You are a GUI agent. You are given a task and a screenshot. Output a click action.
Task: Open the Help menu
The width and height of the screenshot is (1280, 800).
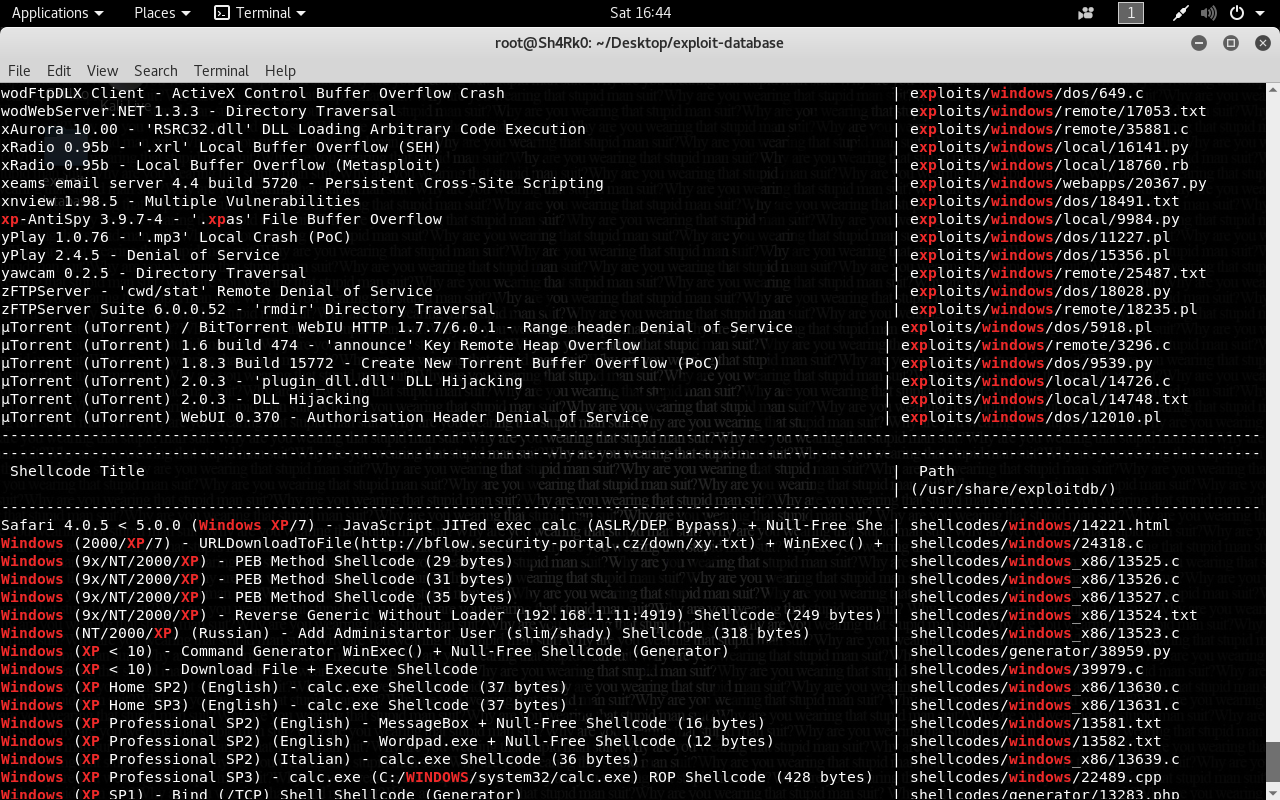point(280,71)
